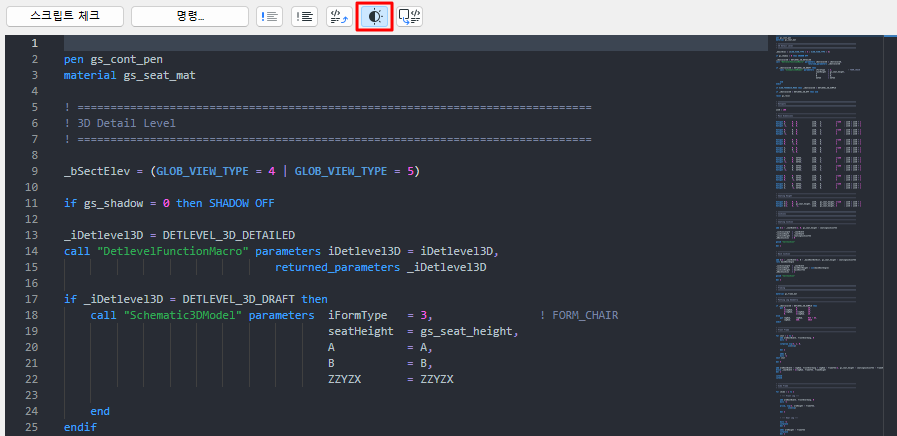
Task: Click on "gs_seat_mat" text
Action: (160, 75)
